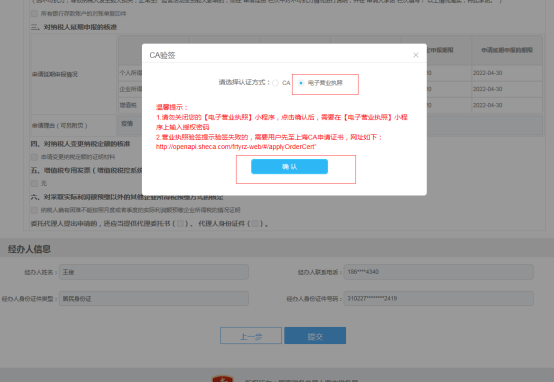This screenshot has height=382, width=554.
Task: Click the 经办人姓名 input field
Action: [x=154, y=272]
